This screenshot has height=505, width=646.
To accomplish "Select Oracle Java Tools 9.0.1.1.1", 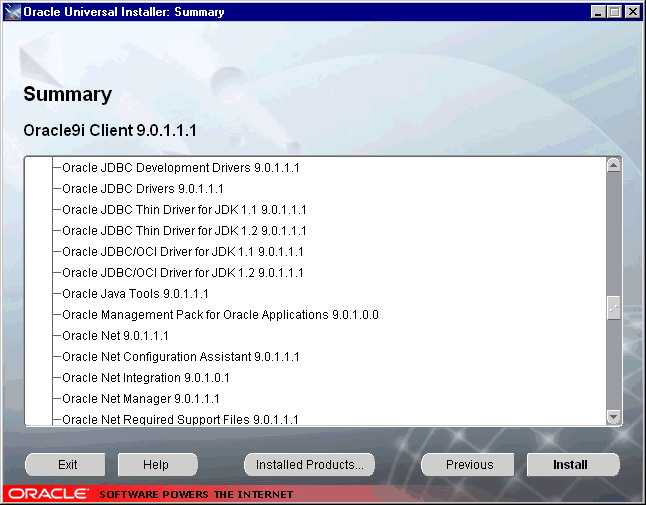I will 135,294.
